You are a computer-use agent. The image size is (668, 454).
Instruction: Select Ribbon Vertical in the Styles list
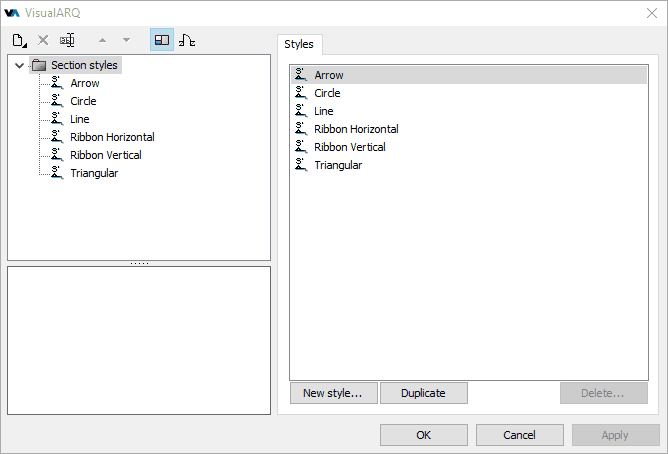coord(469,147)
